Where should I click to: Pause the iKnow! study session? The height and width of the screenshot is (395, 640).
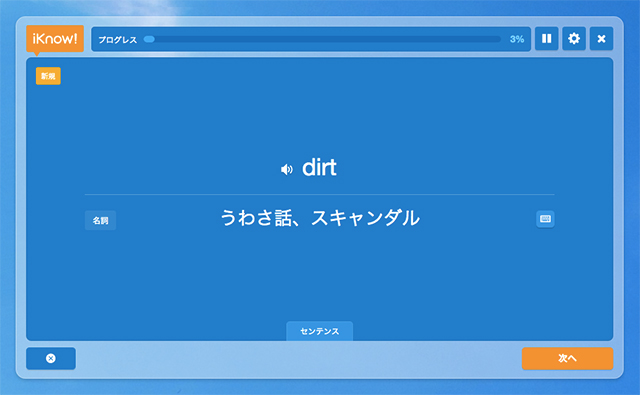click(x=546, y=39)
